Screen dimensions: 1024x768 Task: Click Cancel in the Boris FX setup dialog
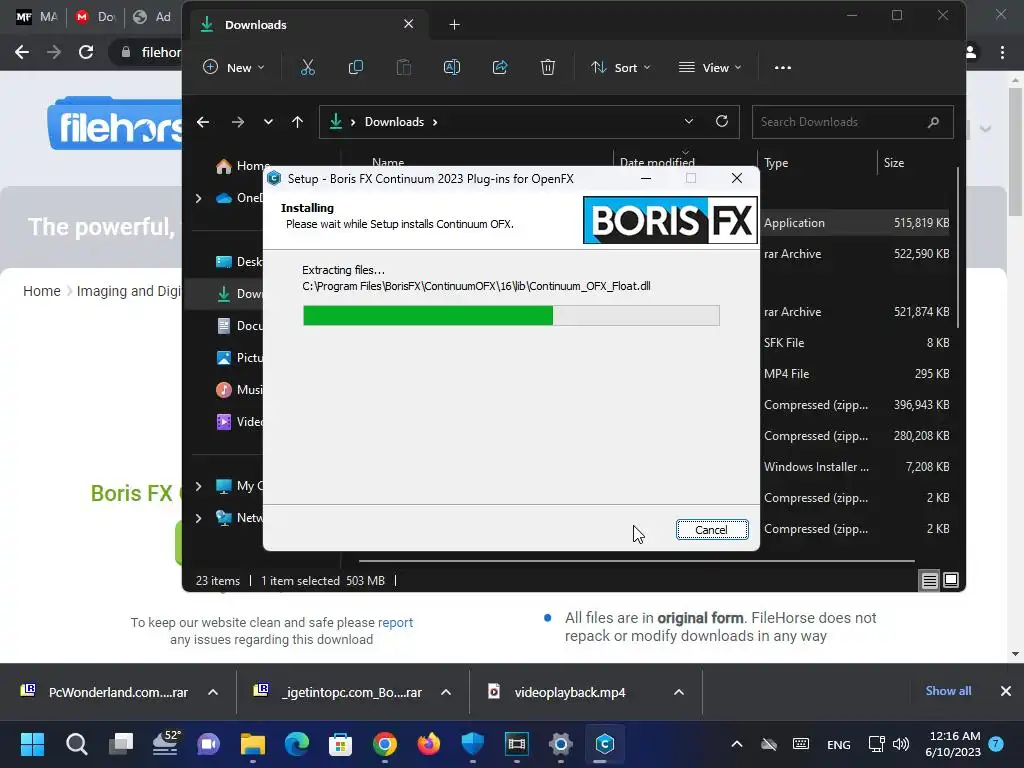coord(712,530)
